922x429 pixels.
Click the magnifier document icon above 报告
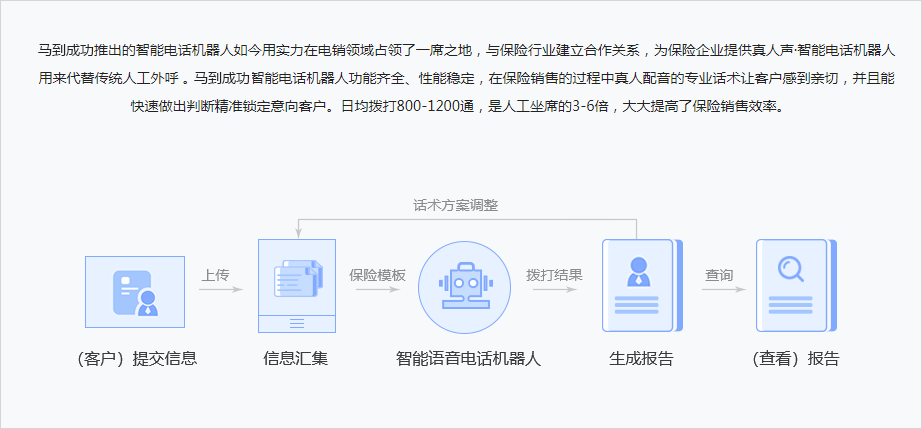point(793,285)
